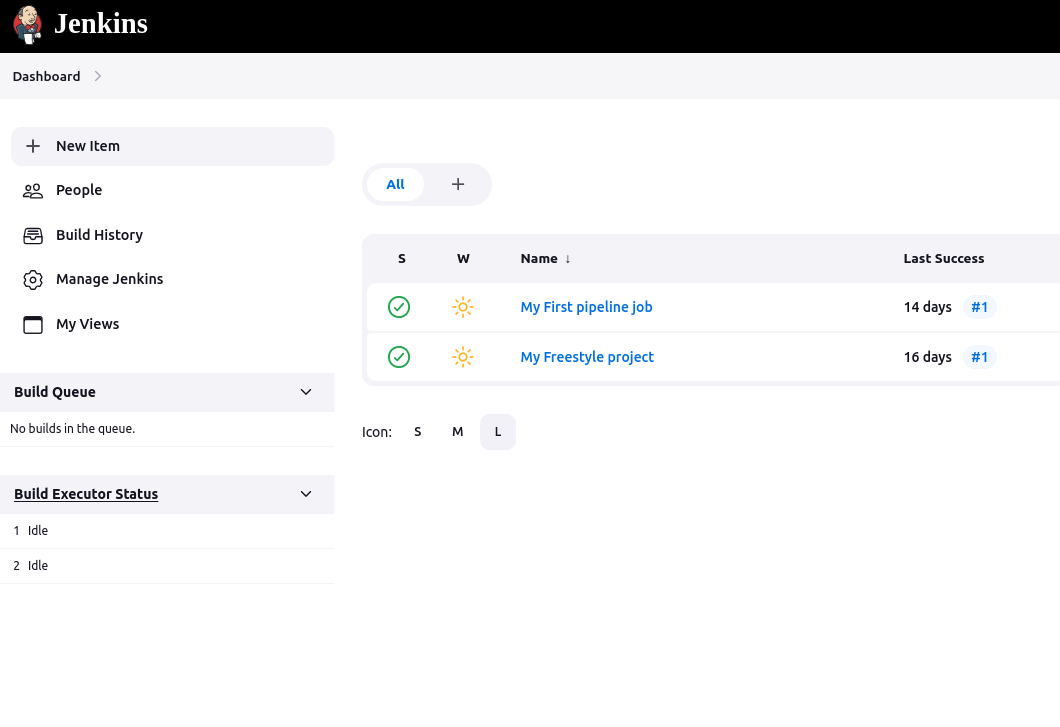Open build #1 of My Freestyle project

pos(980,357)
